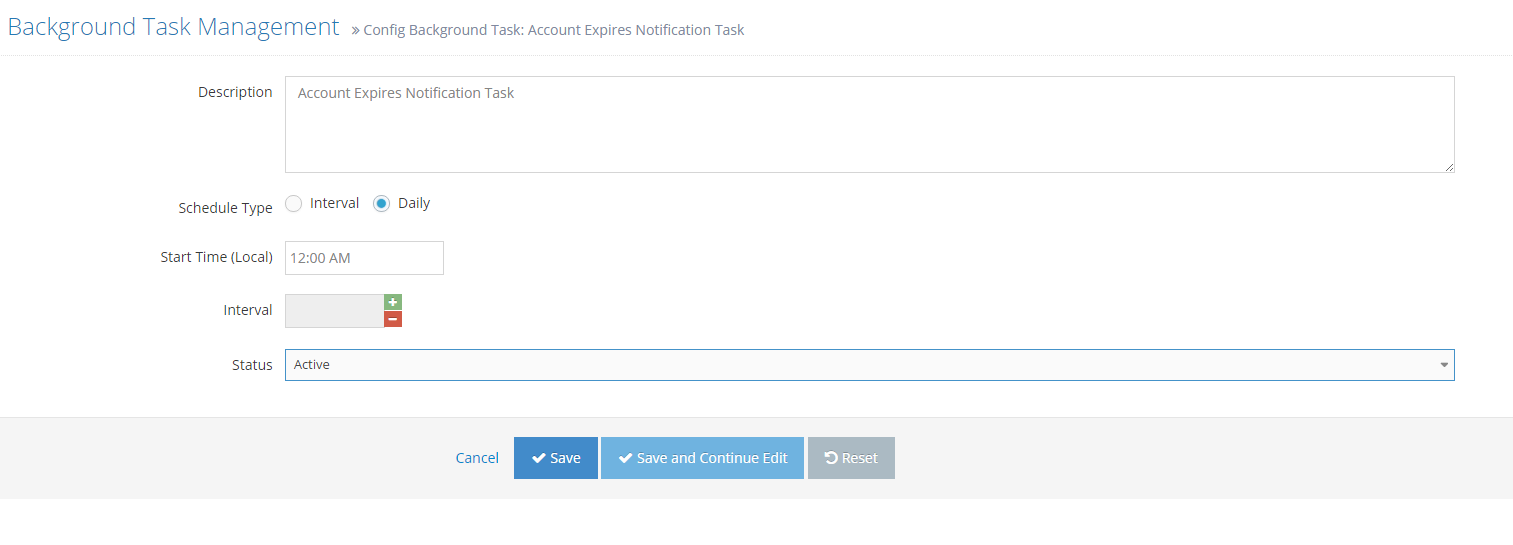Click the Start Time field showing 12:00 AM

click(364, 258)
